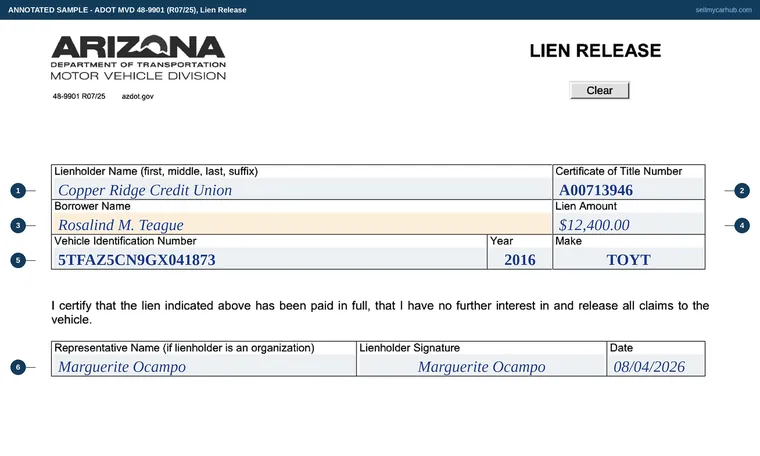
Task: Select the Lien Amount field showing $12,400.00
Action: click(x=629, y=224)
